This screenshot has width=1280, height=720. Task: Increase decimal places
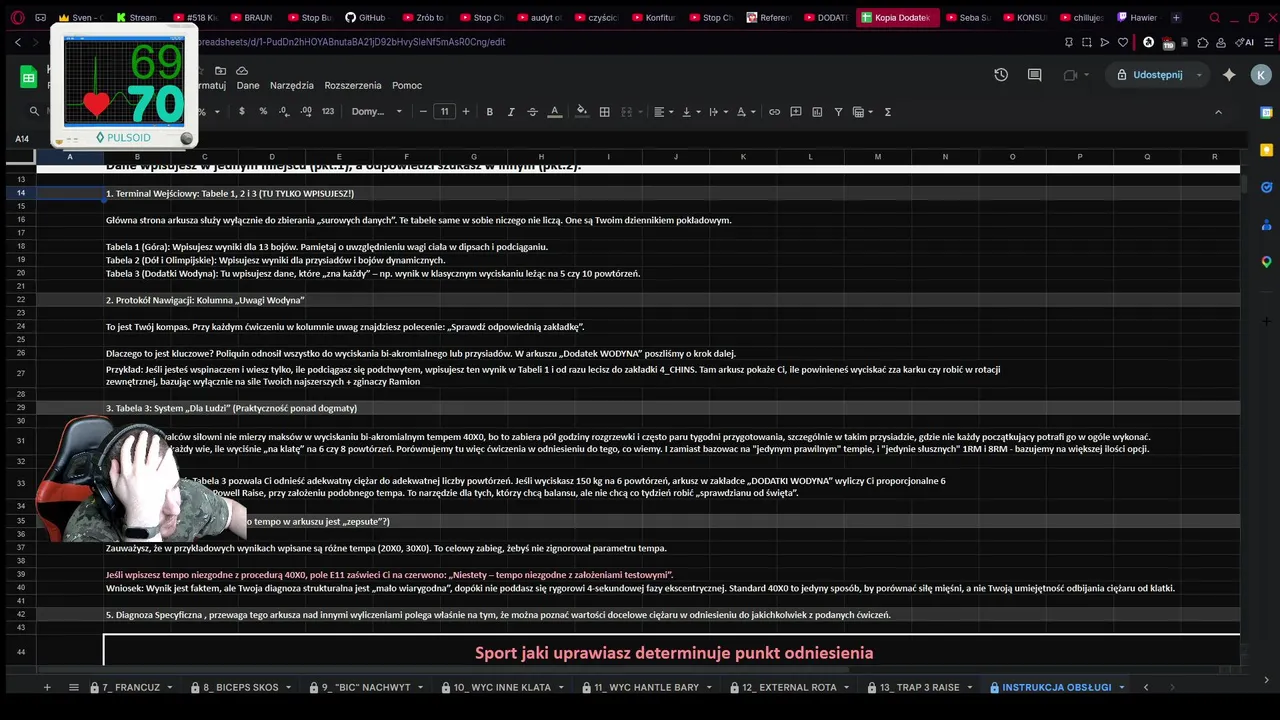coord(305,112)
